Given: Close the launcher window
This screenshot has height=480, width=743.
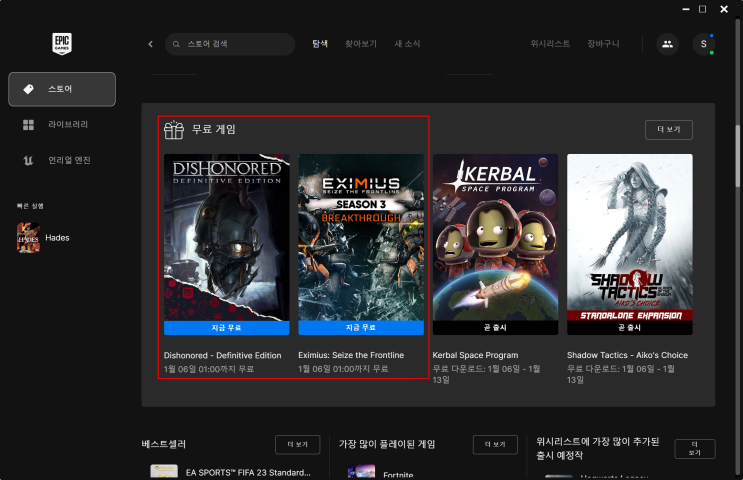Looking at the screenshot, I should (x=724, y=9).
